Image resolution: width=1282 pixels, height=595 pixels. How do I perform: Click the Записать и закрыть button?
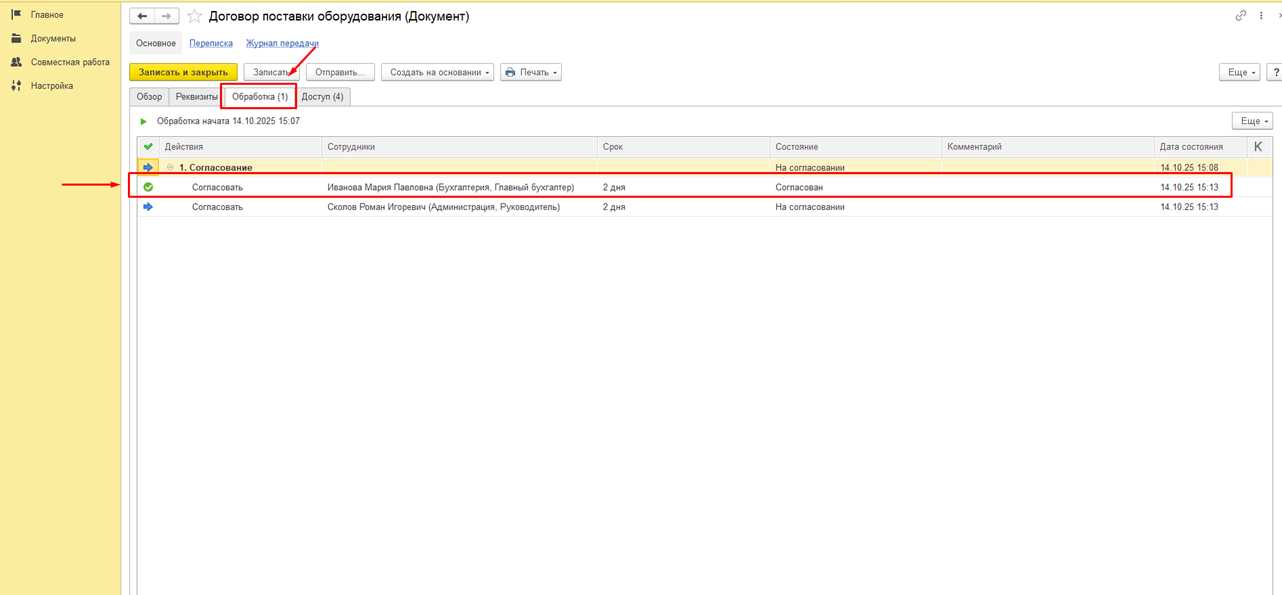[183, 72]
